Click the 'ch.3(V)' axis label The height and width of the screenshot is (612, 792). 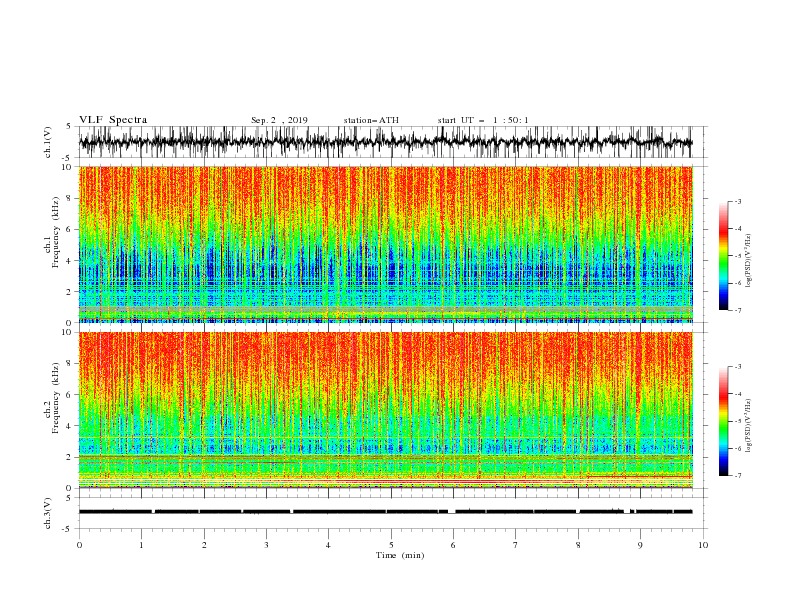coord(48,513)
